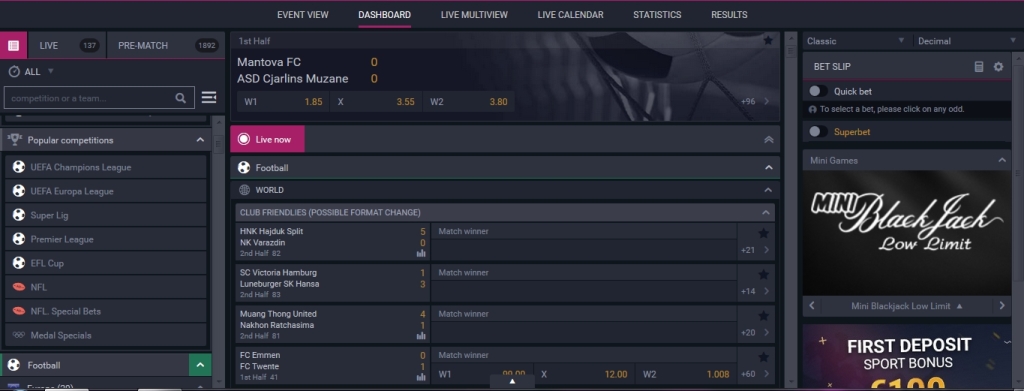Click the search magnifier icon

[x=181, y=98]
